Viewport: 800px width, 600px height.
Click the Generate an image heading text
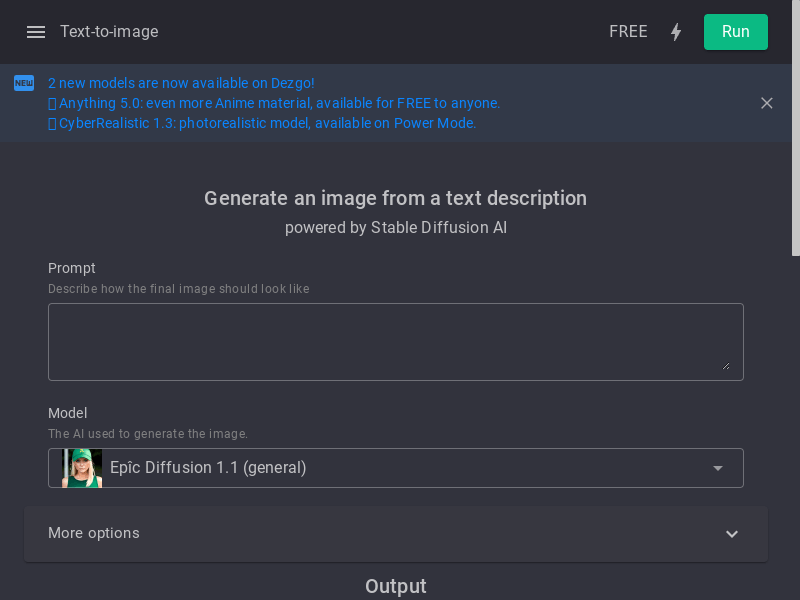(395, 198)
